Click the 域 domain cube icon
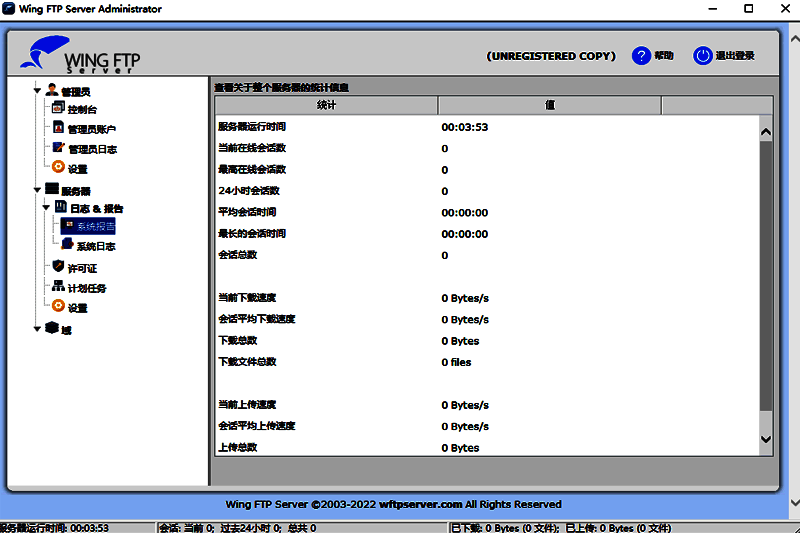Viewport: 800px width, 533px height. pos(52,328)
